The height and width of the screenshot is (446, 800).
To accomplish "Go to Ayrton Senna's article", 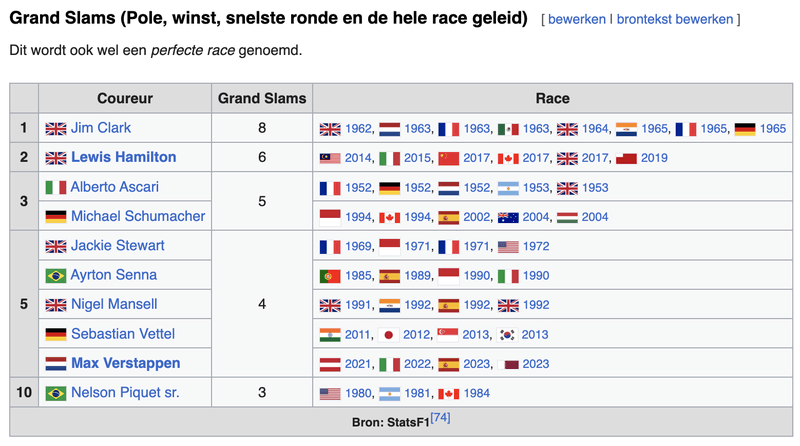I will 114,275.
